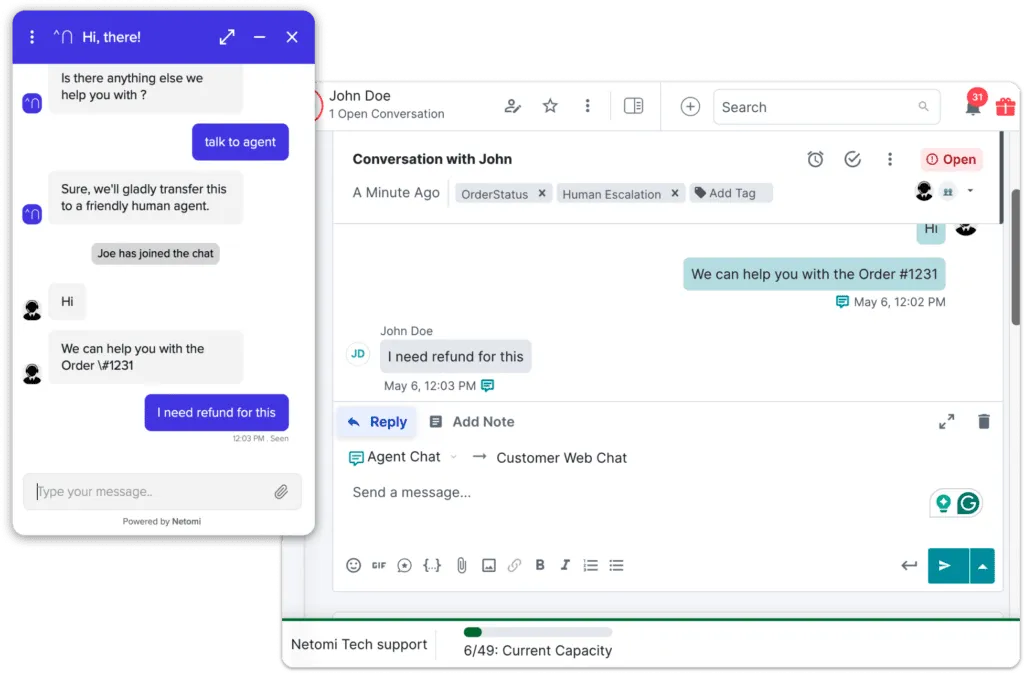Screen dimensions: 1024x673
Task: Open send options dropdown arrow
Action: (x=982, y=565)
